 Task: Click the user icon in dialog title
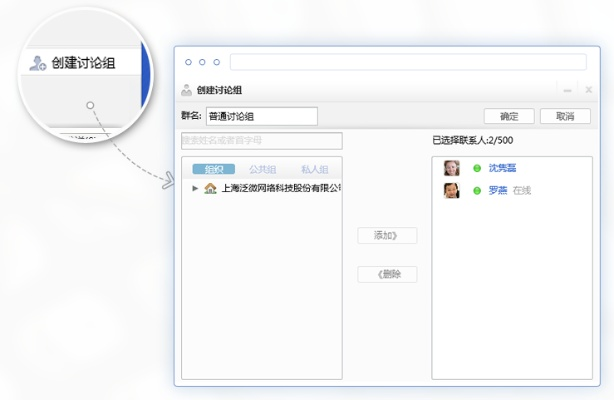(186, 89)
